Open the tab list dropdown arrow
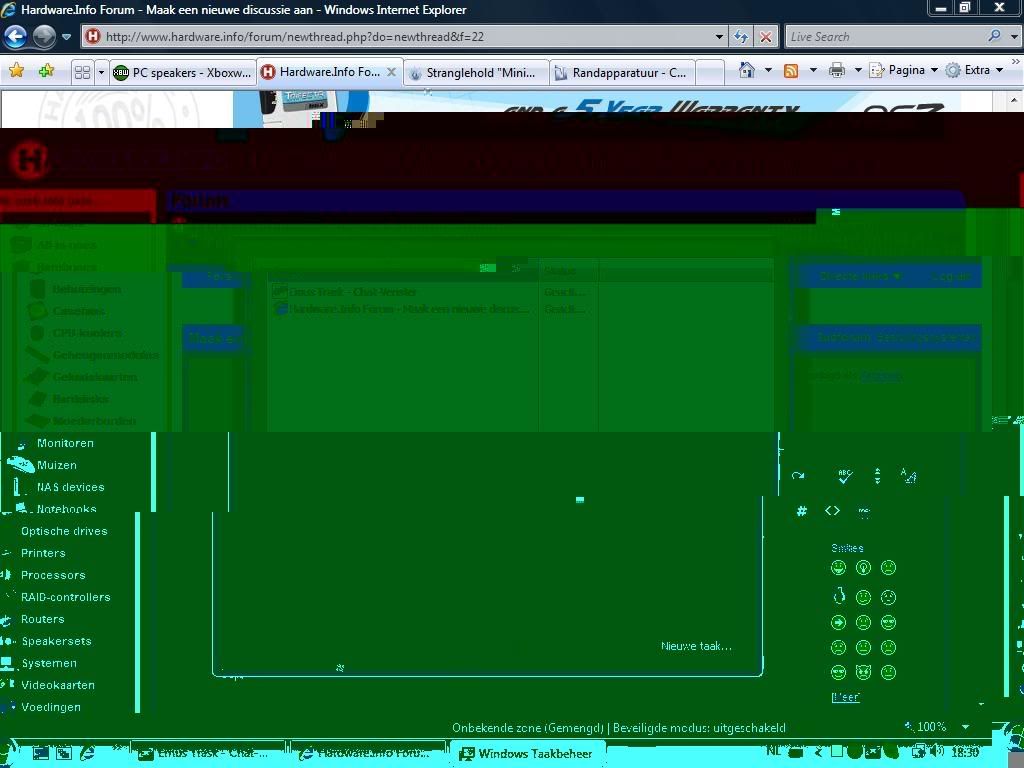 101,72
